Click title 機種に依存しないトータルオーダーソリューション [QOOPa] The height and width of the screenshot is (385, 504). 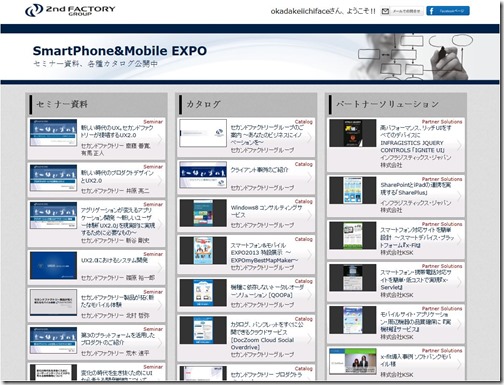[267, 291]
